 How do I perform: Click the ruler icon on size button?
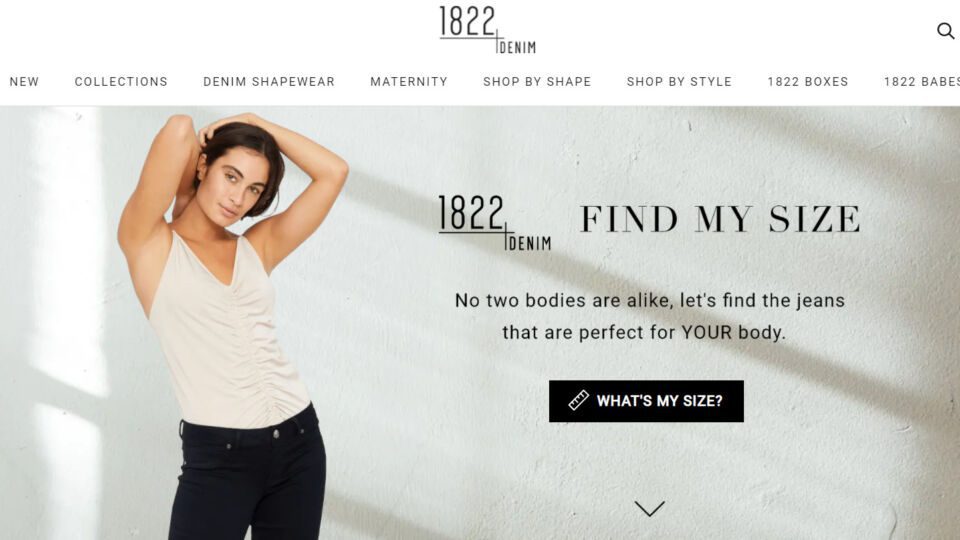click(578, 400)
